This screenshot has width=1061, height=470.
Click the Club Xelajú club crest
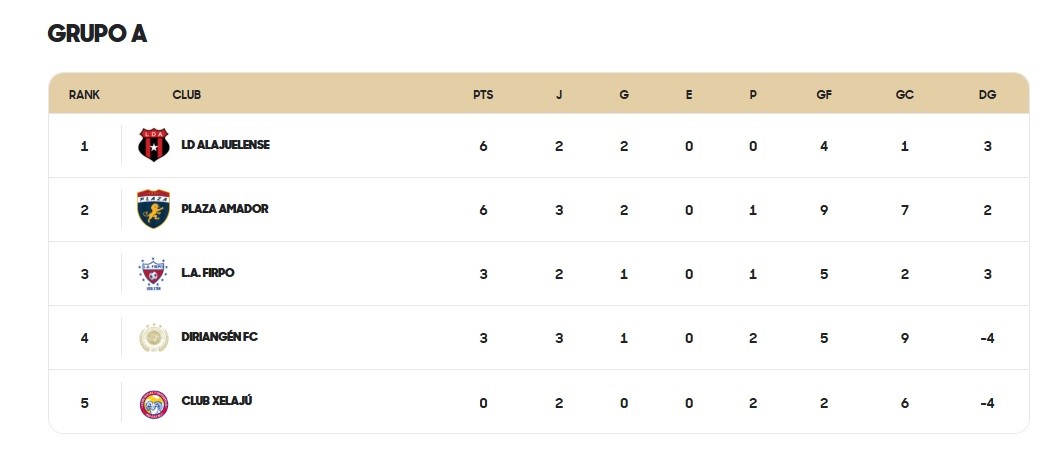[154, 403]
